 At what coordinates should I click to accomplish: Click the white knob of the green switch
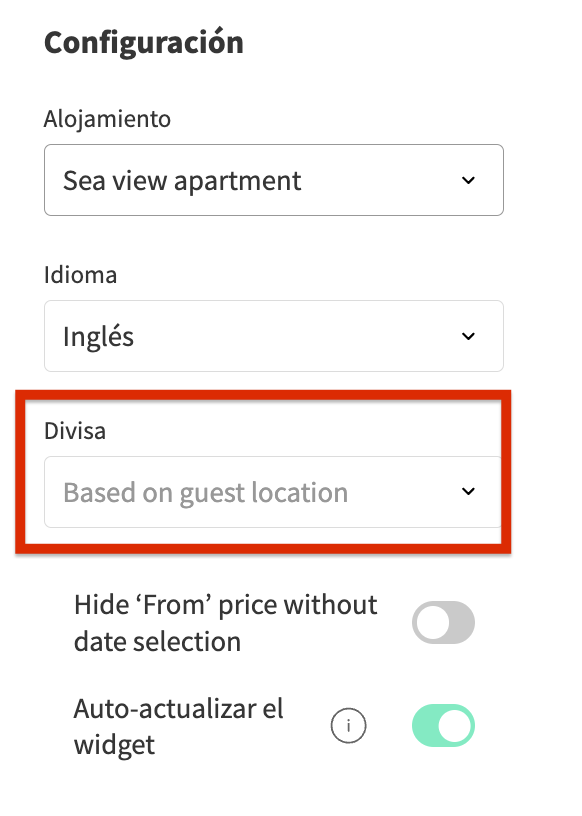[455, 725]
